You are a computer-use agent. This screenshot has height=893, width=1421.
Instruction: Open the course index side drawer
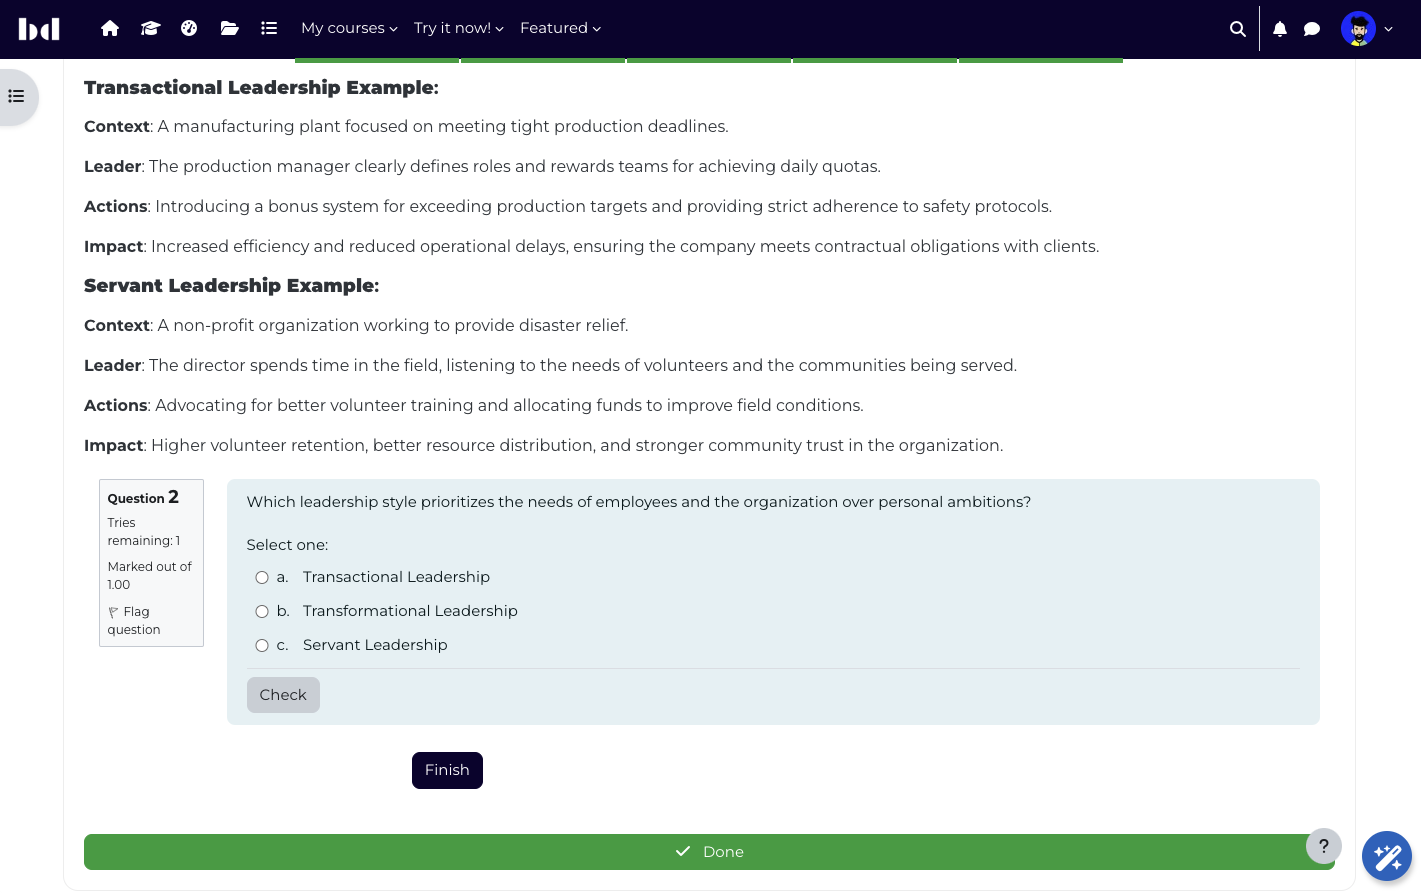[x=17, y=96]
